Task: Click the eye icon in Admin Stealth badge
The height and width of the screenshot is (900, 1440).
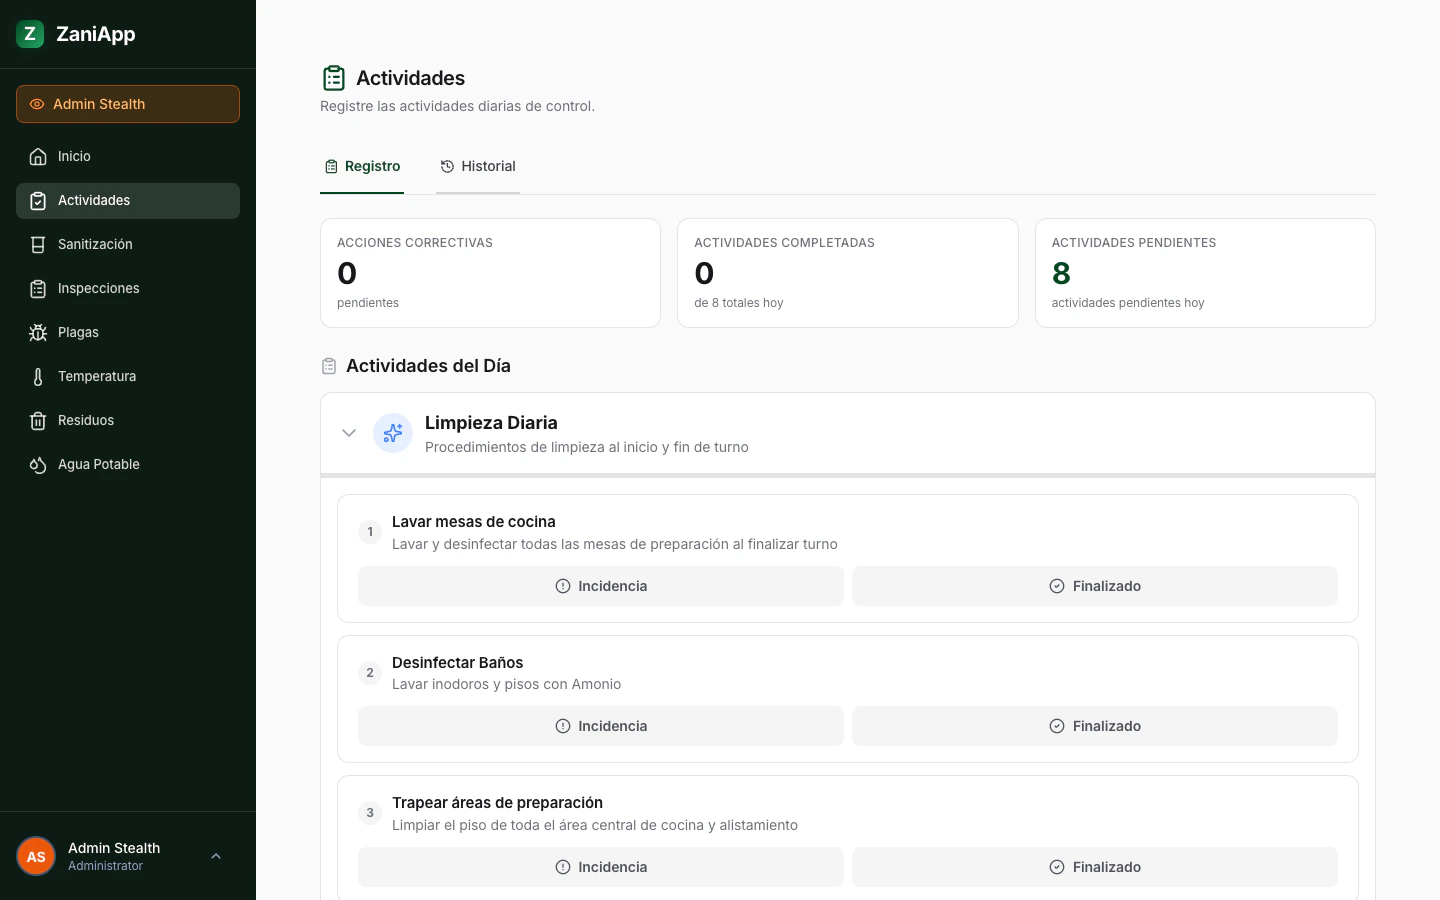Action: point(37,104)
